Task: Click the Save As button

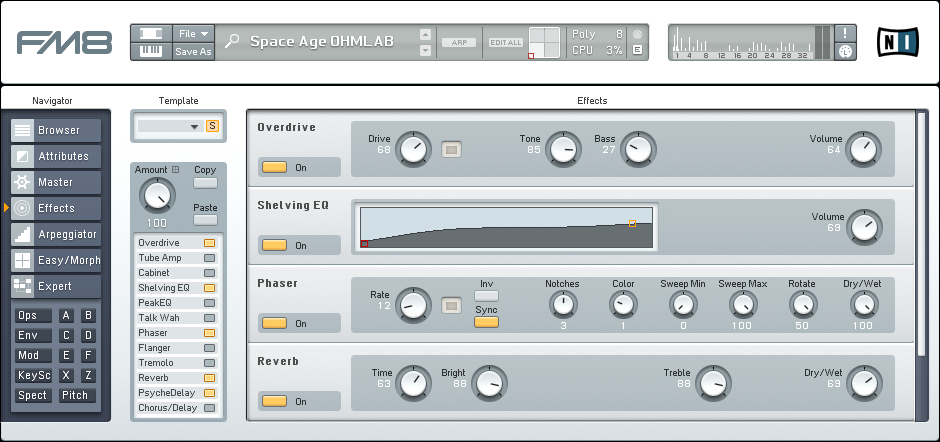Action: (x=193, y=52)
